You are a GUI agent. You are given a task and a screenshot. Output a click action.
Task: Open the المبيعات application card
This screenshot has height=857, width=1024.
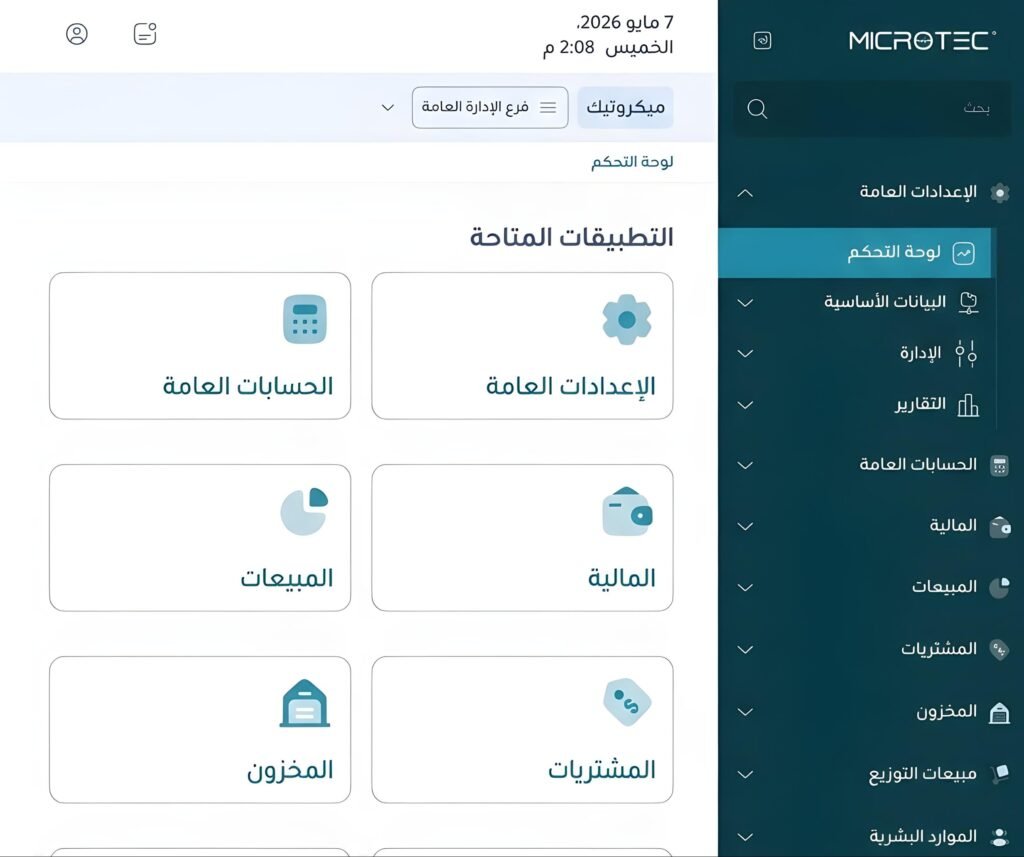pyautogui.click(x=200, y=538)
